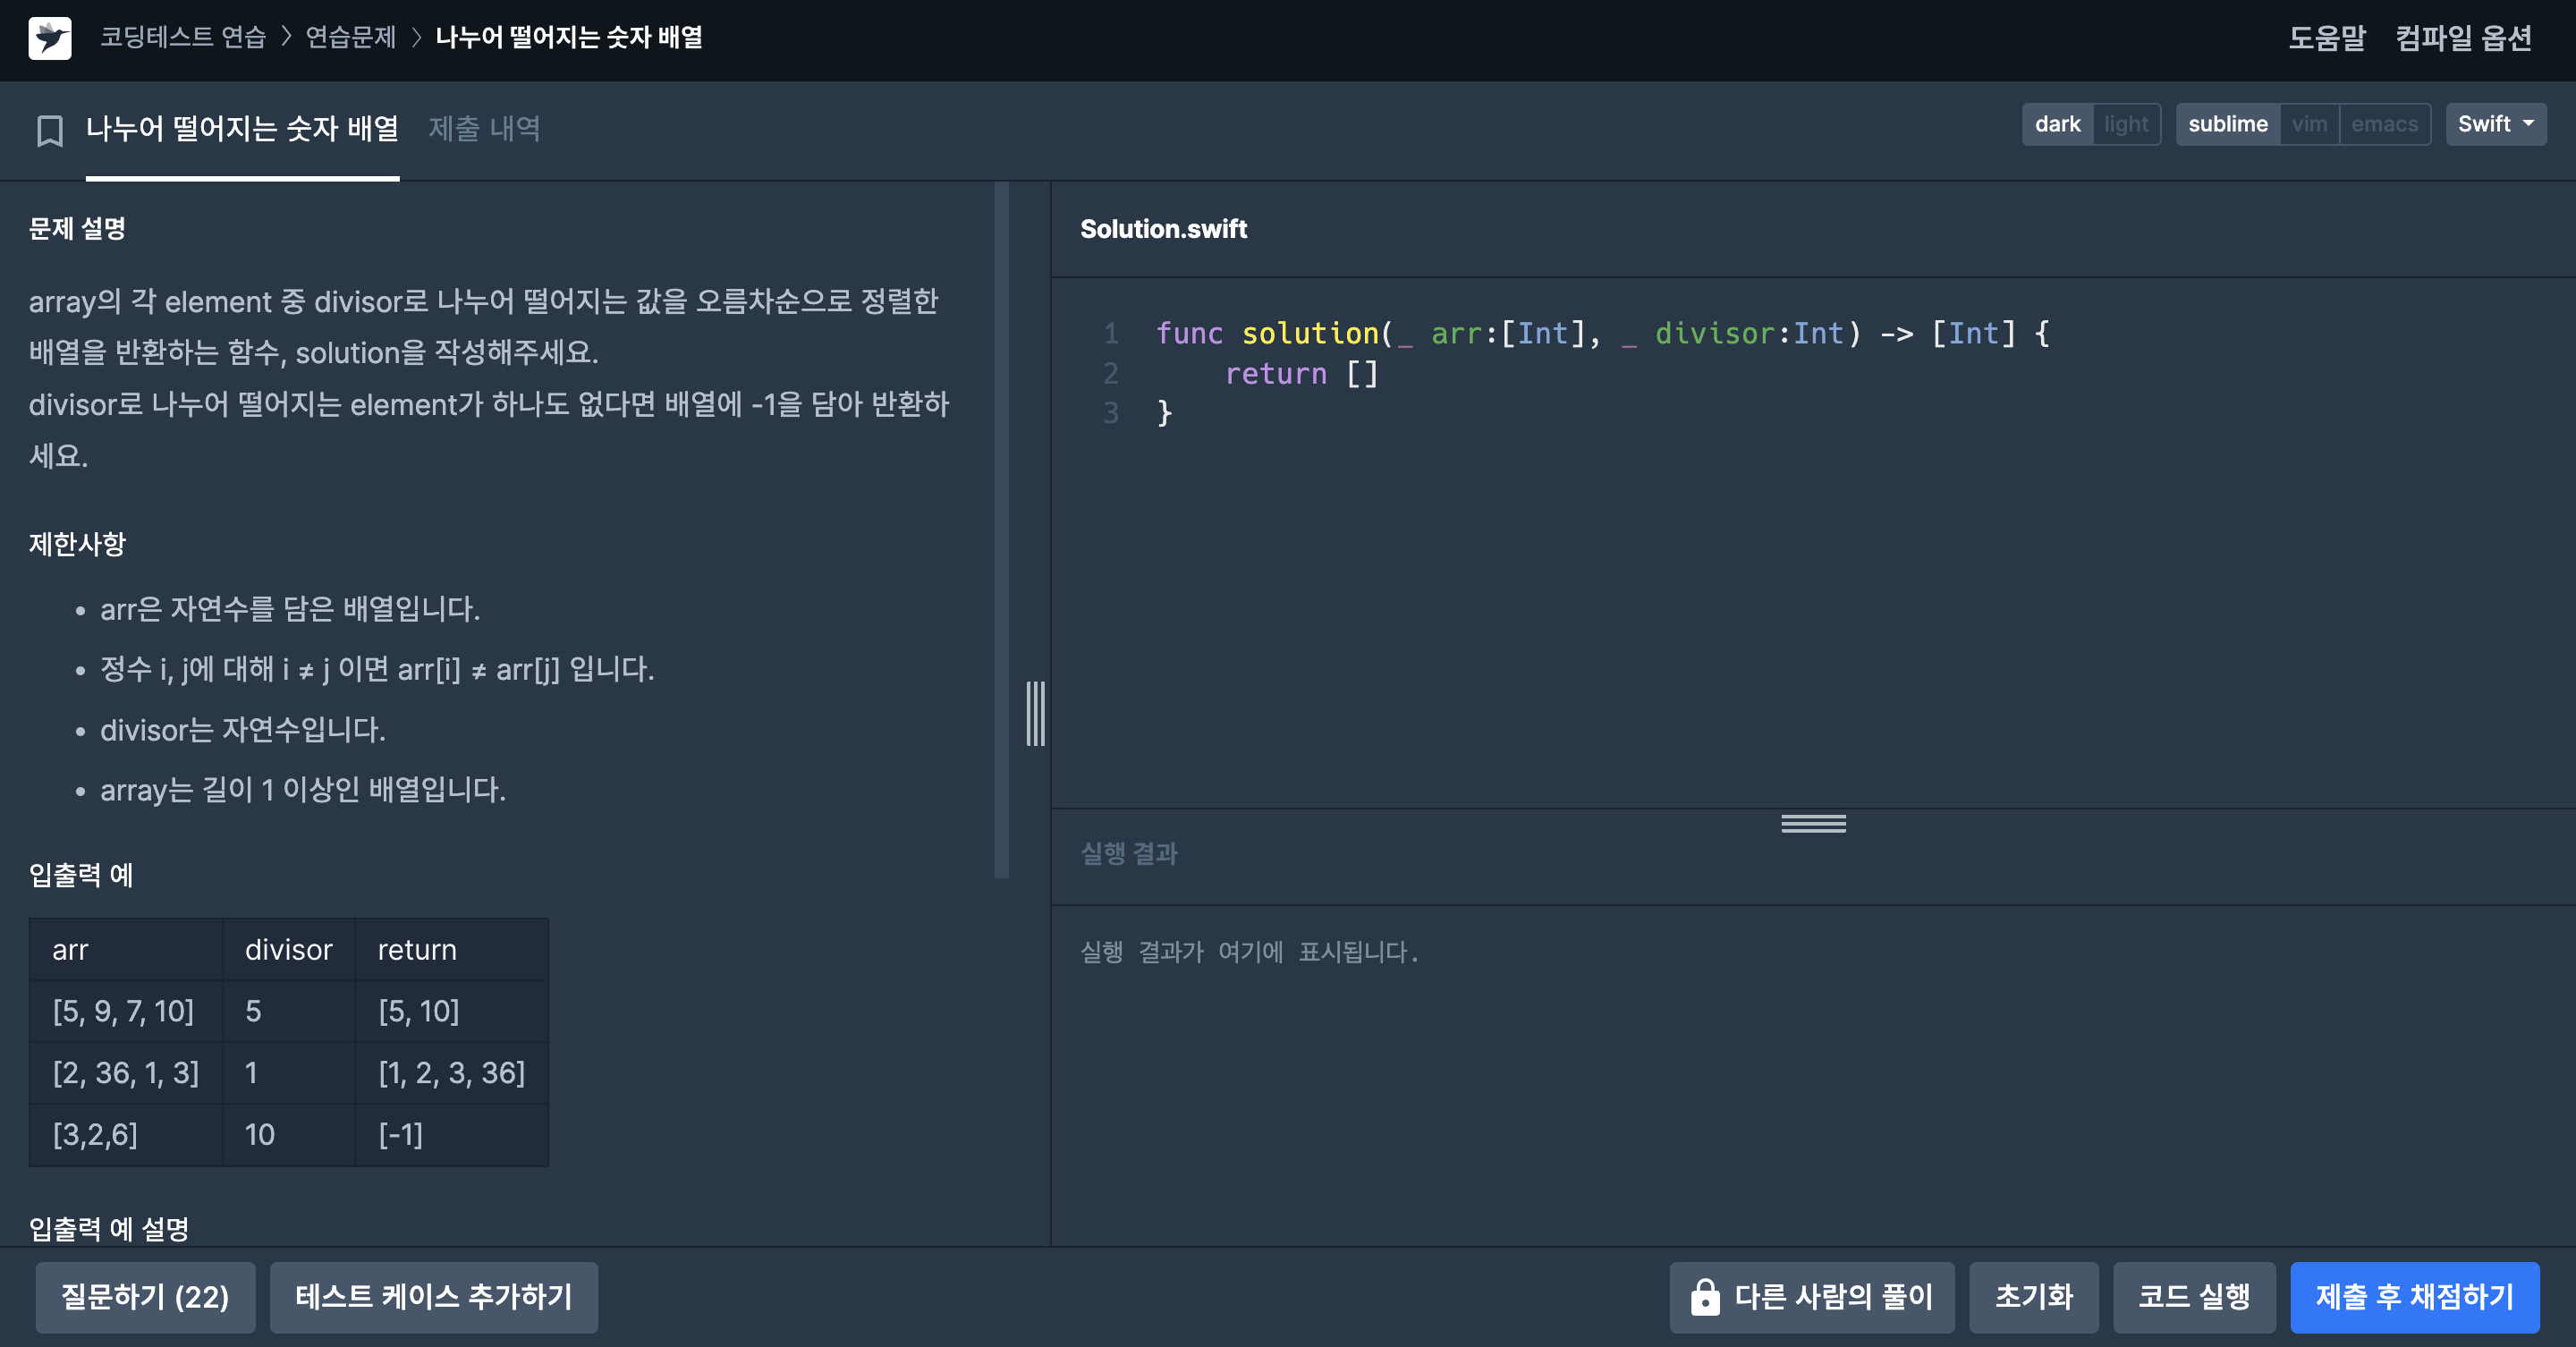2576x1347 pixels.
Task: Select the 나누어 떨어지는 숫자 배열 tab
Action: point(242,128)
